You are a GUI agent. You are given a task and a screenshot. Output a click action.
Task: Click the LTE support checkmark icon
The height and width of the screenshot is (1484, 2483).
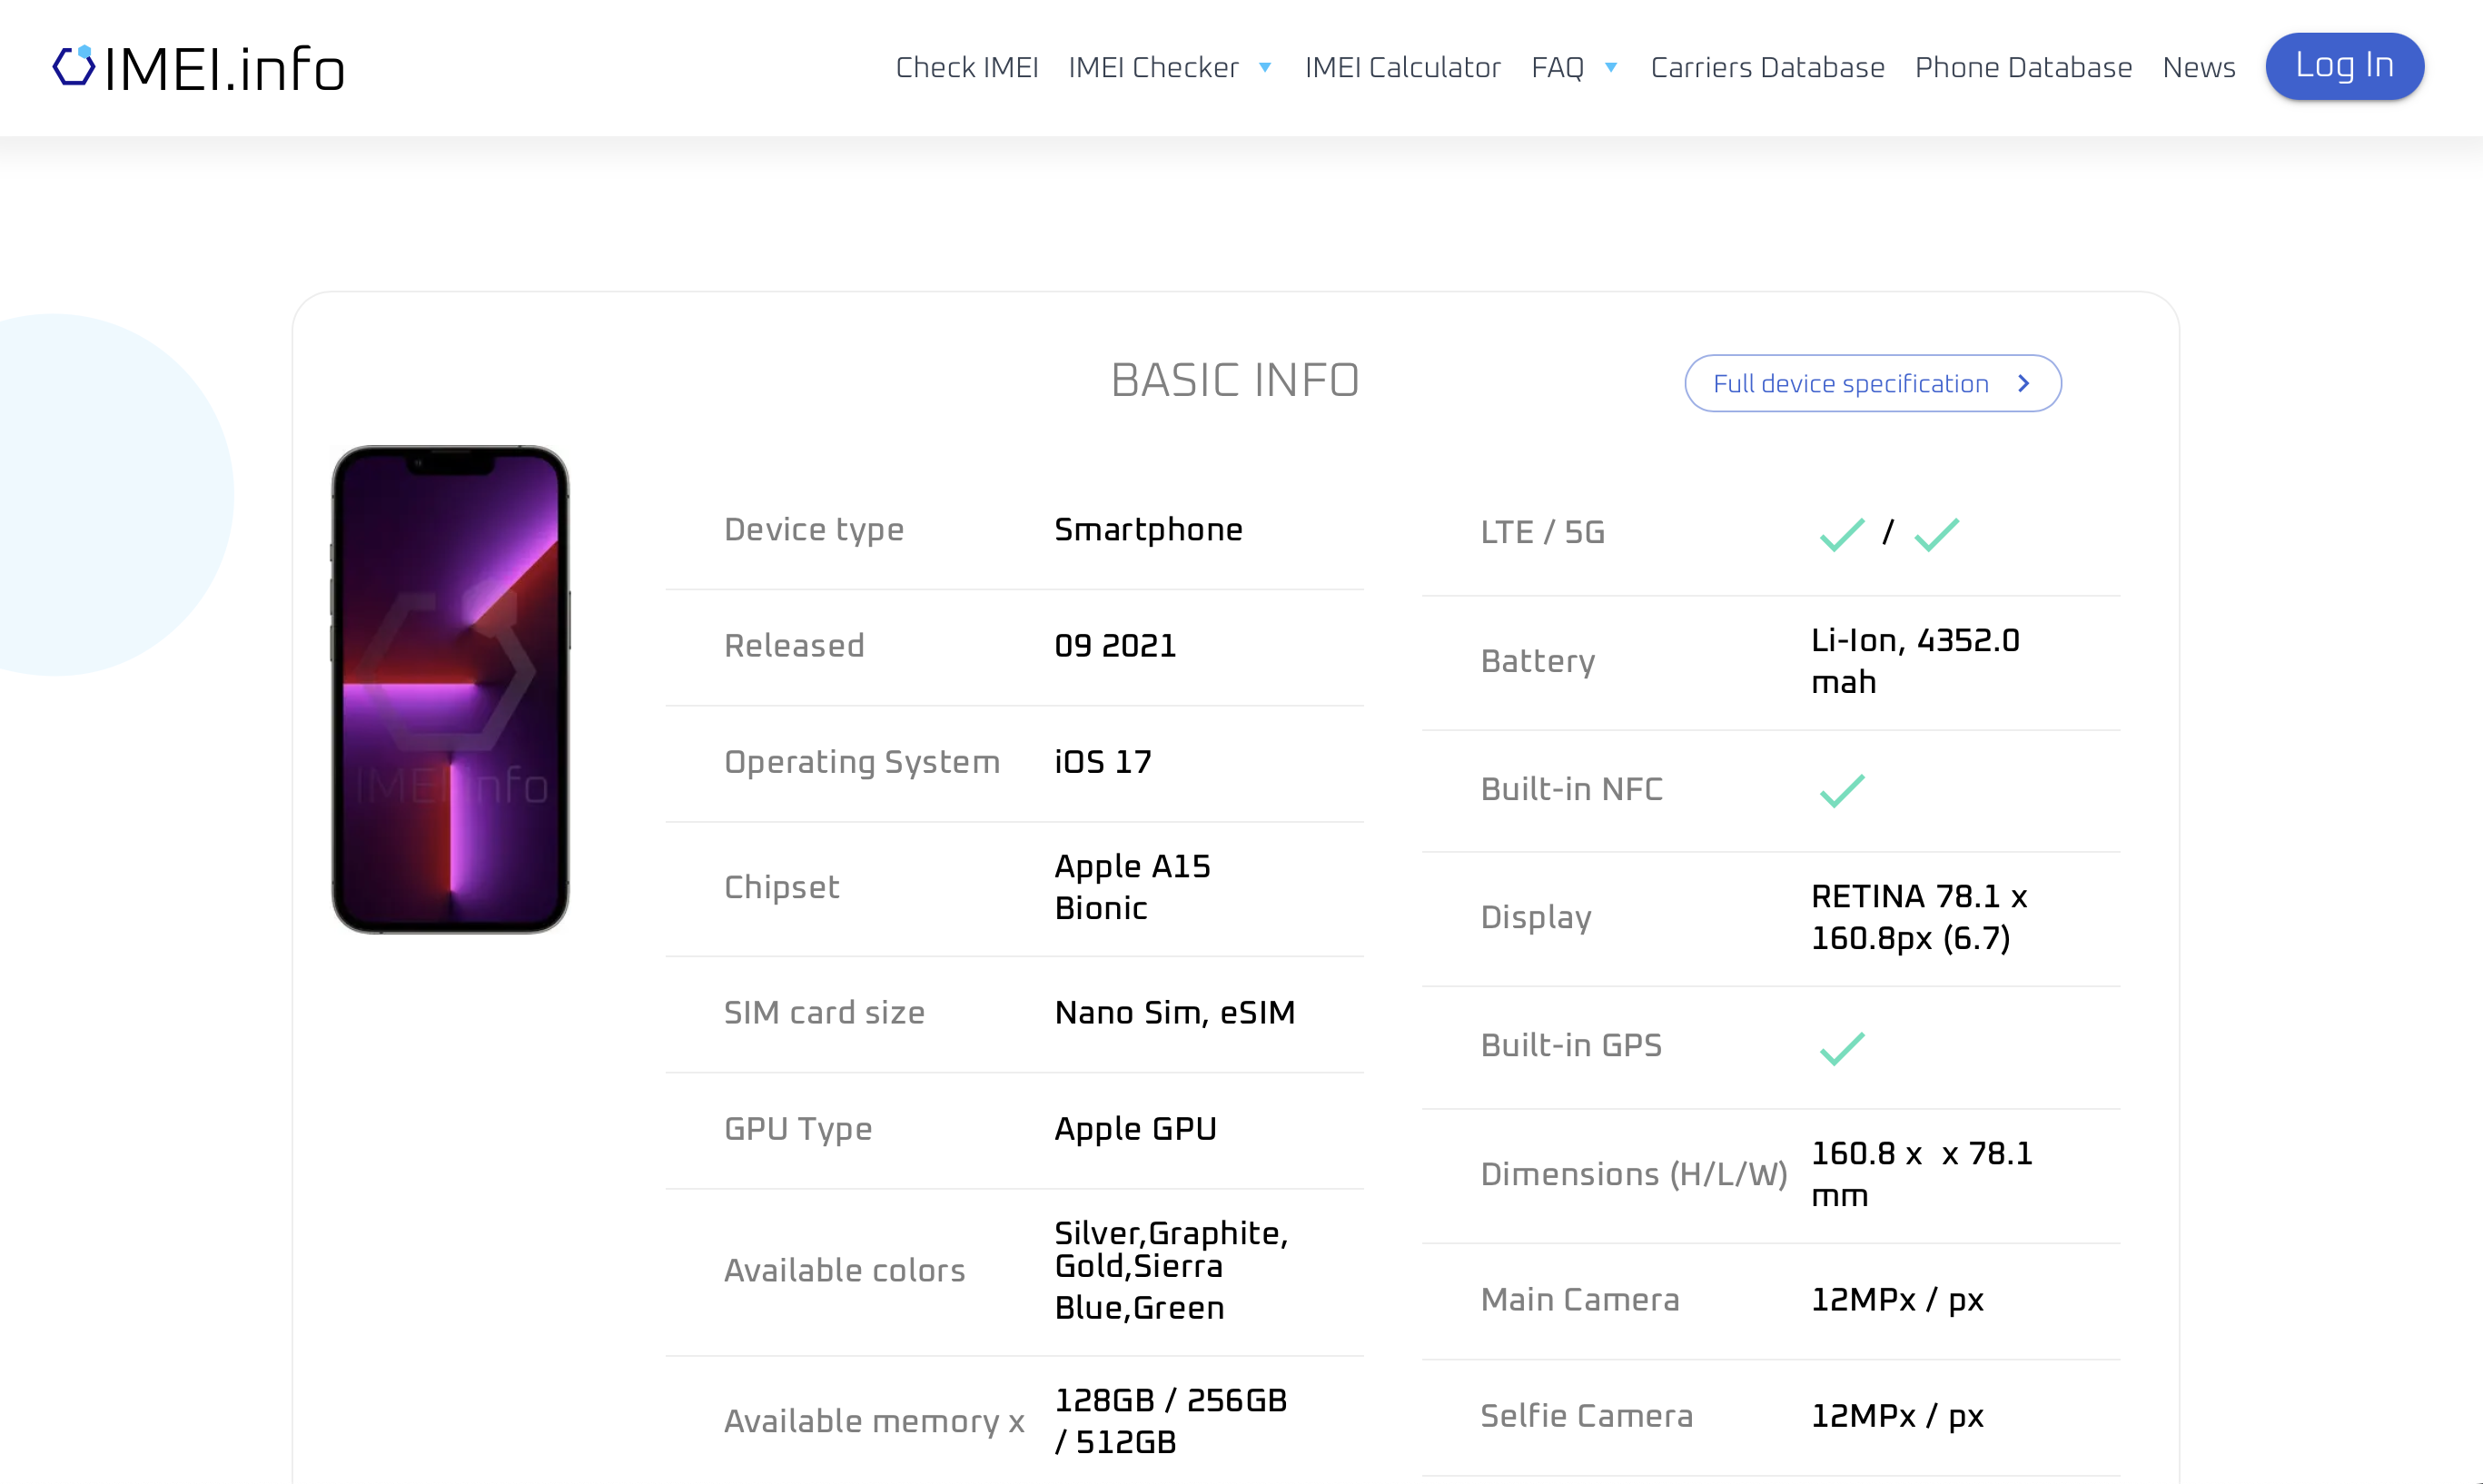pos(1841,534)
